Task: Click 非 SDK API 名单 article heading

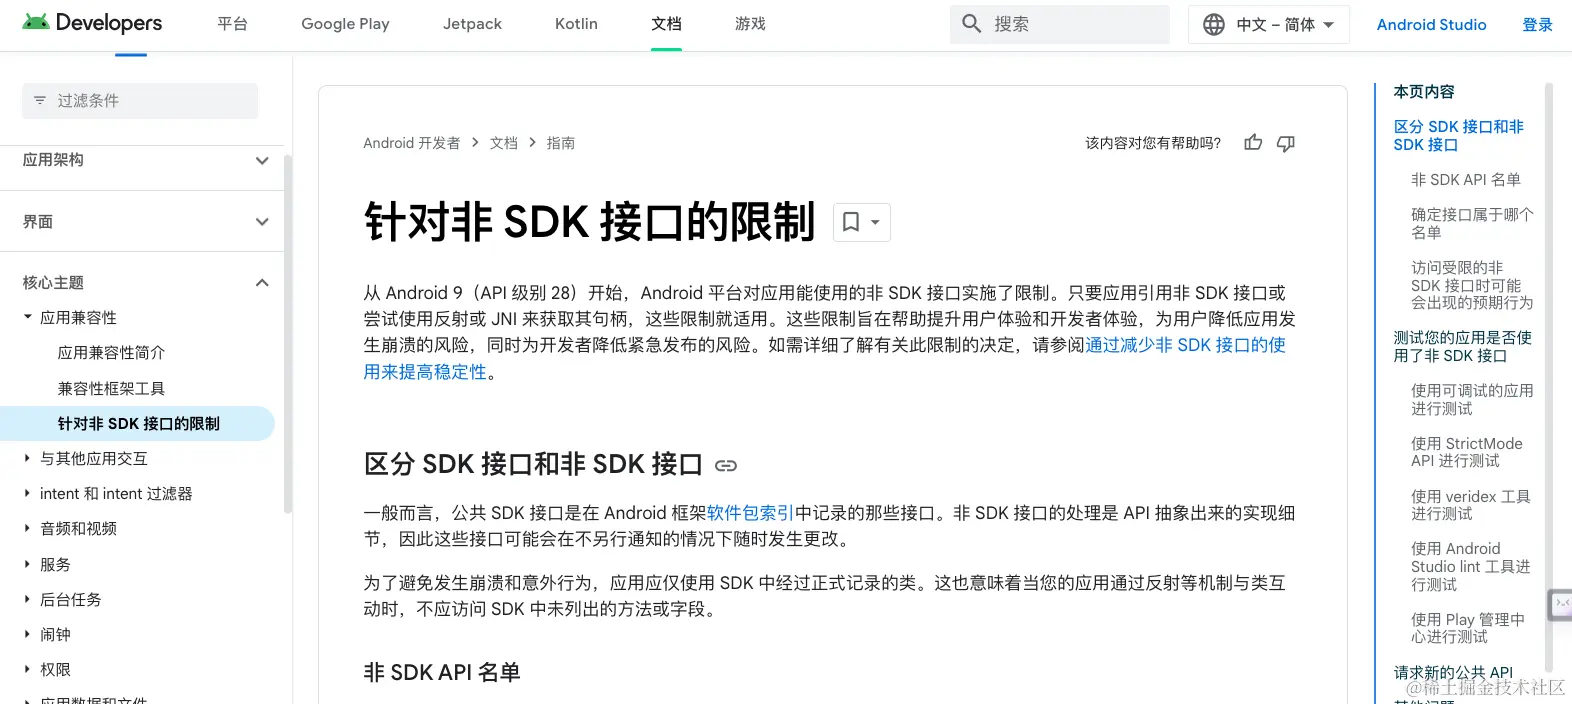Action: point(442,672)
